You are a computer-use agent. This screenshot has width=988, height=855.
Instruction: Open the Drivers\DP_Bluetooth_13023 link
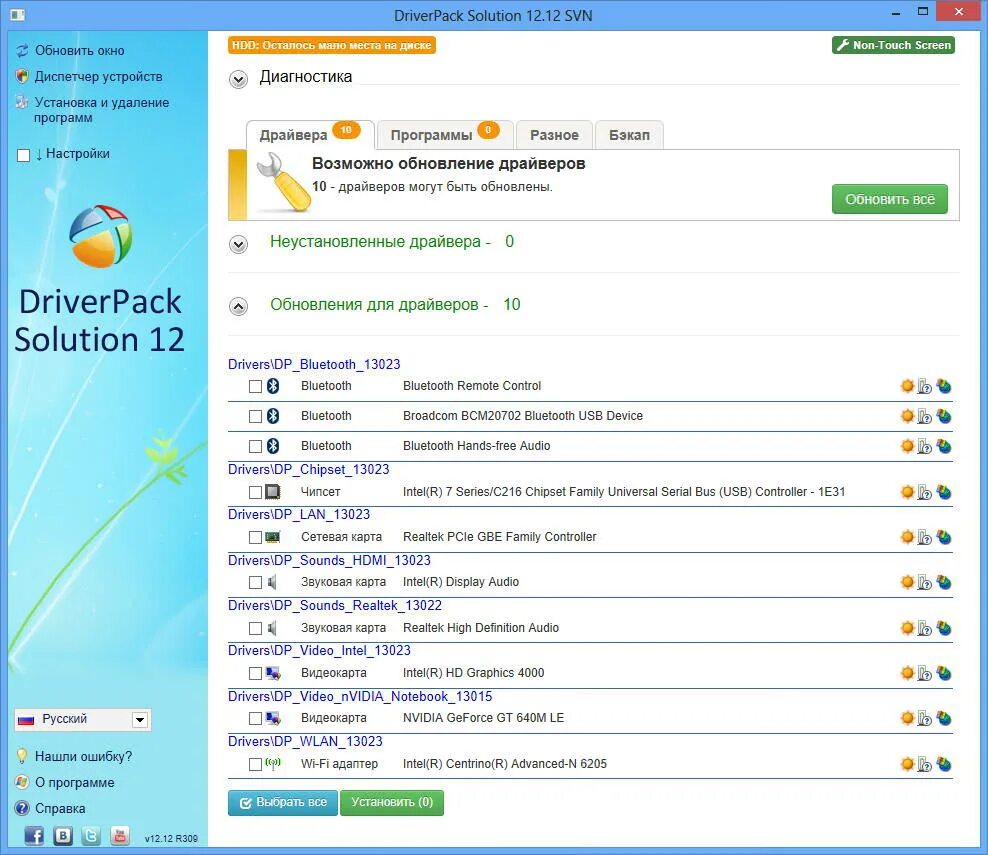tap(314, 364)
